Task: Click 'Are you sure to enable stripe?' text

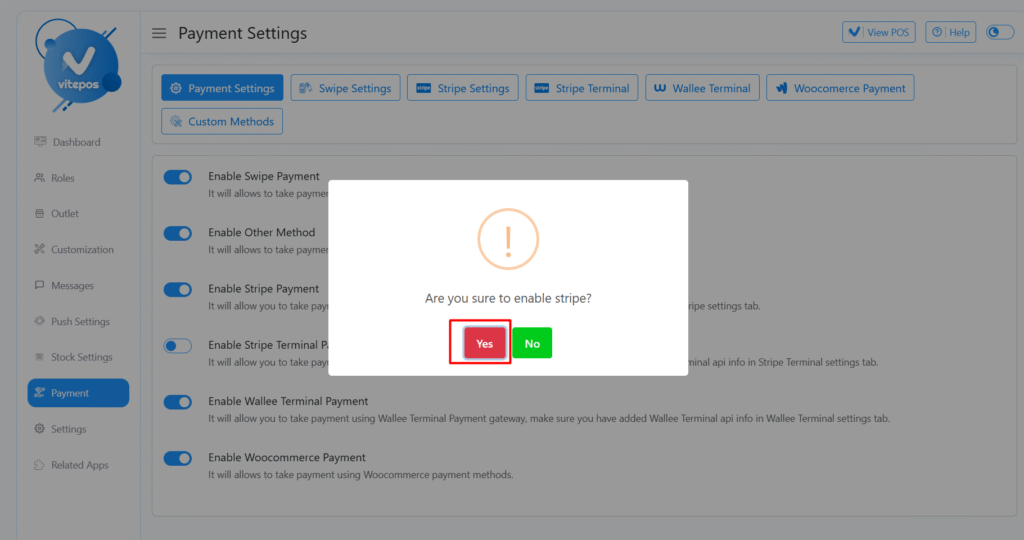Action: click(x=508, y=298)
